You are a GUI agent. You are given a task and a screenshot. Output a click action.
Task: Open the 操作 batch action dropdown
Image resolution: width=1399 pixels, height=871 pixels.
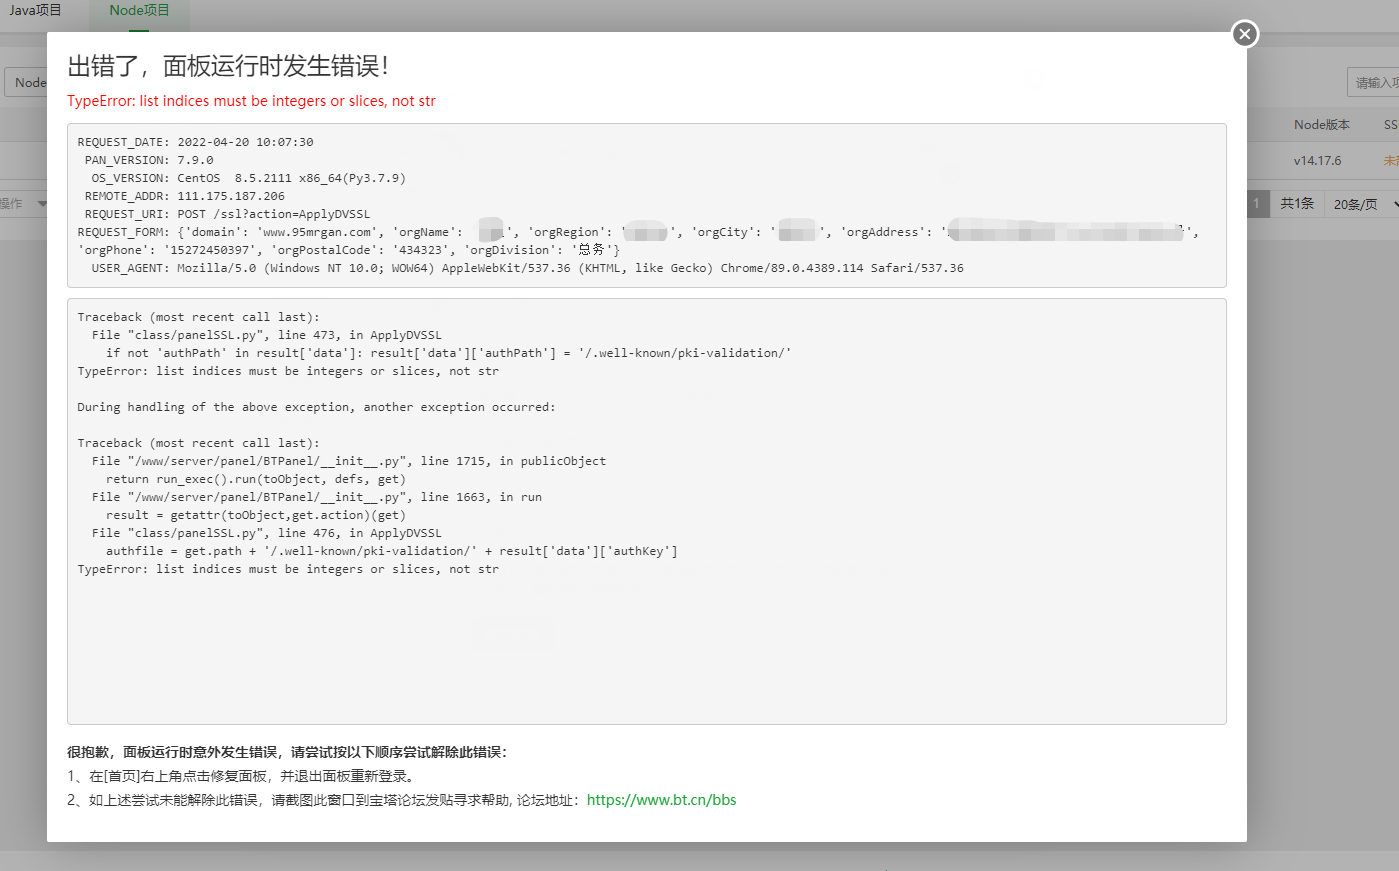24,203
